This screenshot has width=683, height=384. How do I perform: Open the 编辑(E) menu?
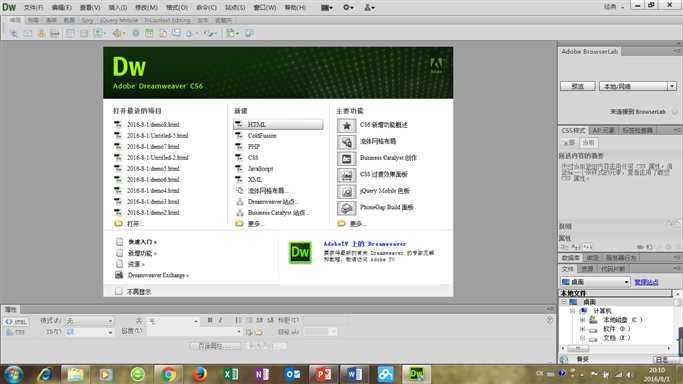(x=61, y=7)
